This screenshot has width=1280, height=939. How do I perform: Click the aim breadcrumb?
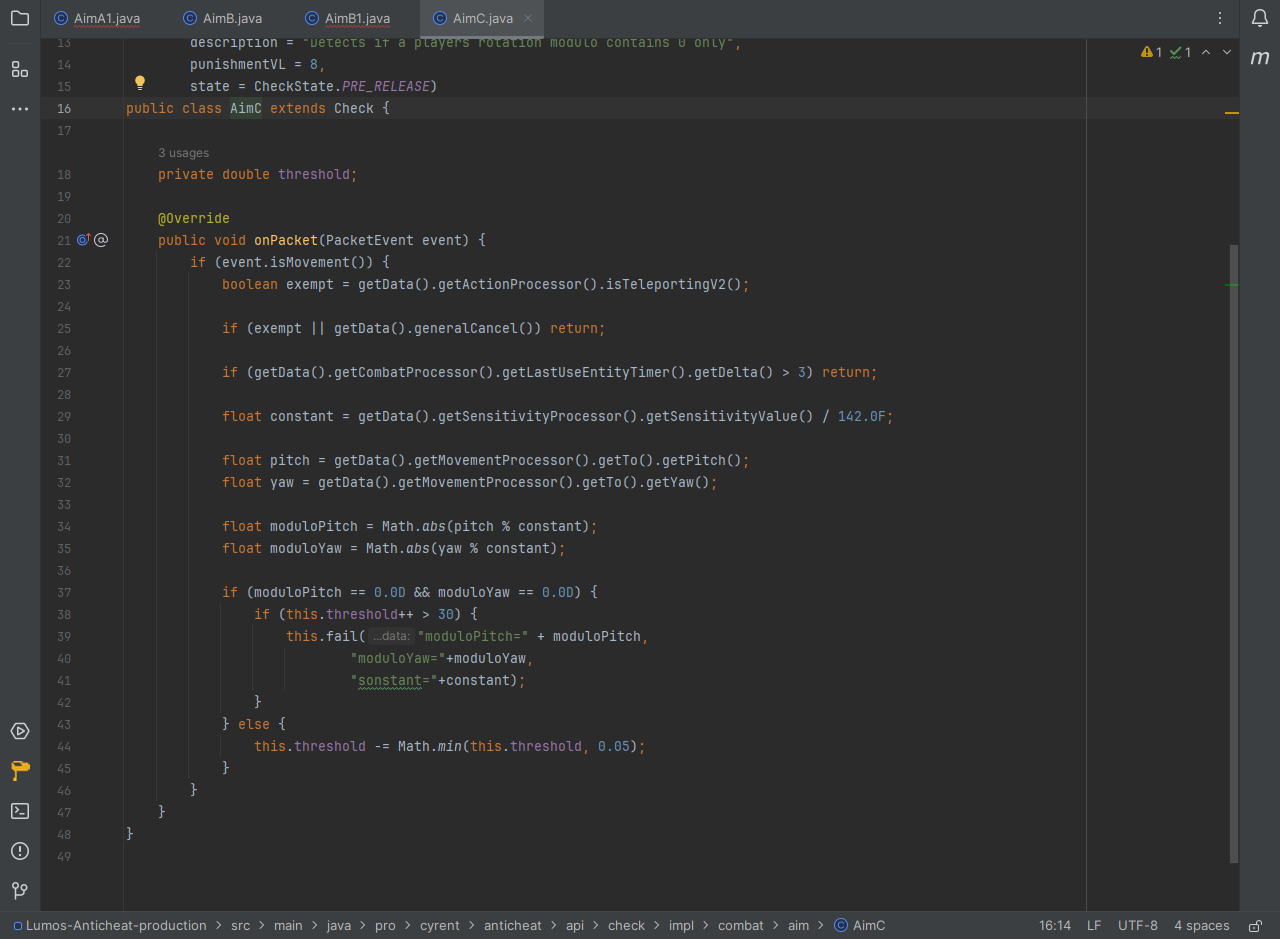pyautogui.click(x=798, y=926)
